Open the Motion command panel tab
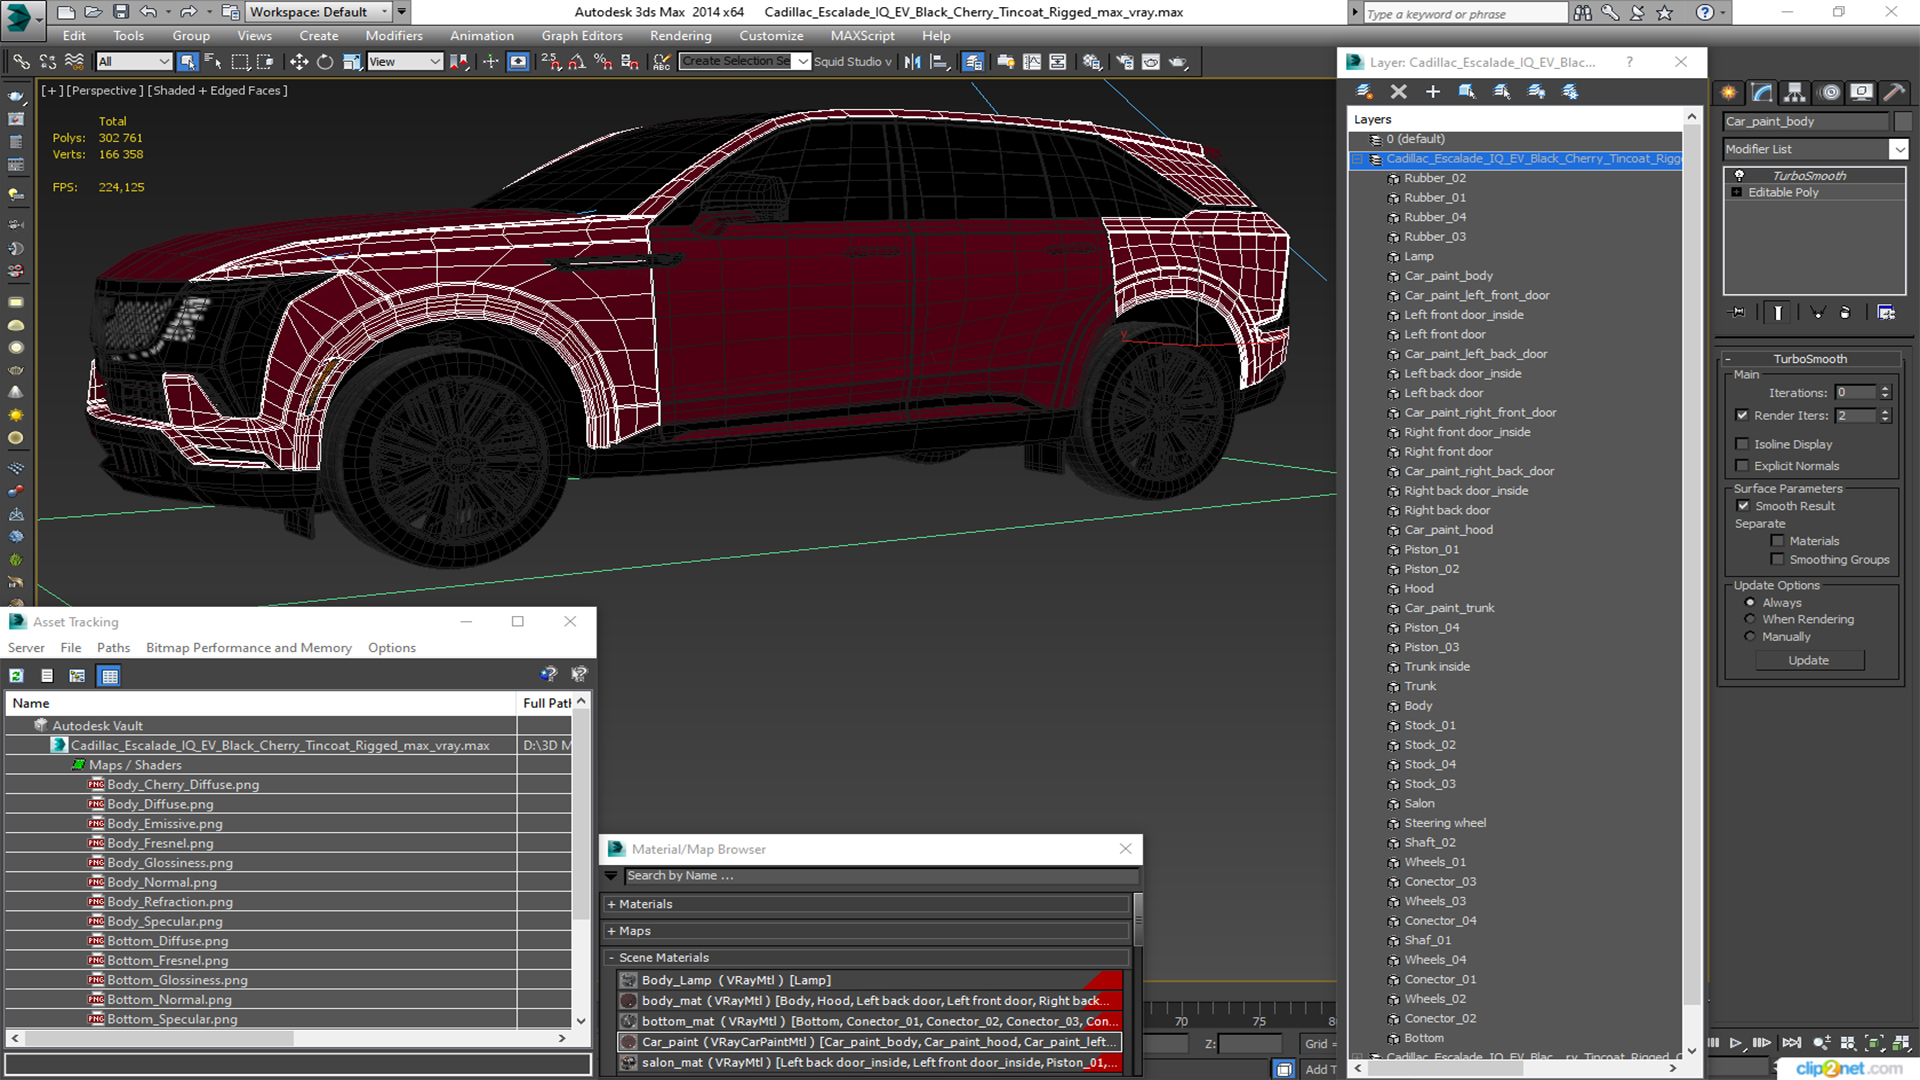The width and height of the screenshot is (1920, 1080). pyautogui.click(x=1830, y=92)
